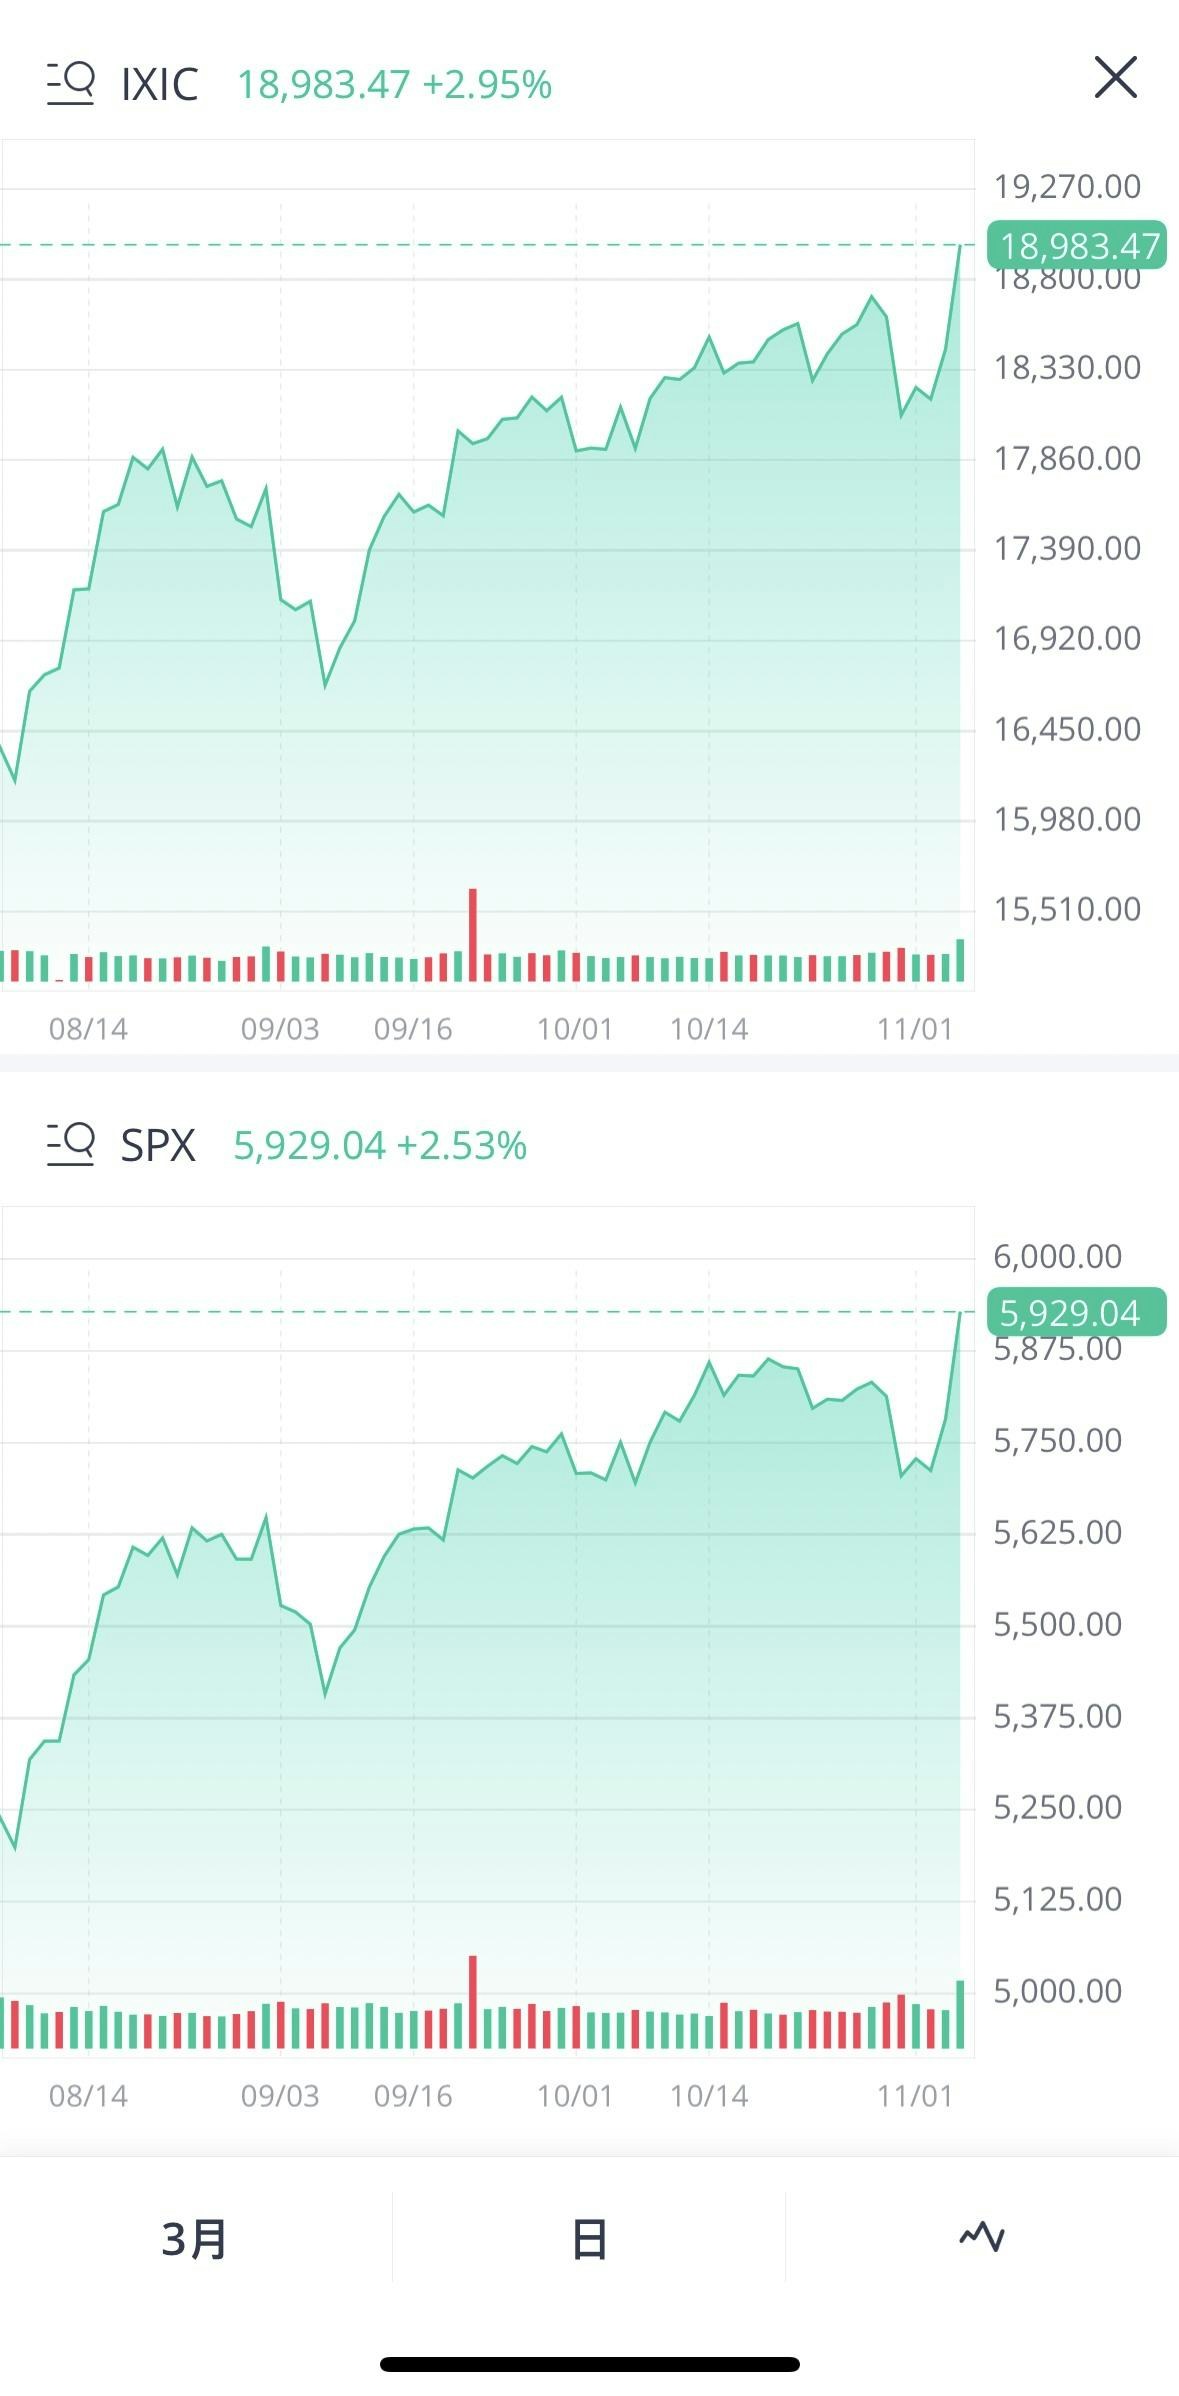Click the 08/14 date on SPX time axis
1179x2396 pixels.
click(x=89, y=2096)
